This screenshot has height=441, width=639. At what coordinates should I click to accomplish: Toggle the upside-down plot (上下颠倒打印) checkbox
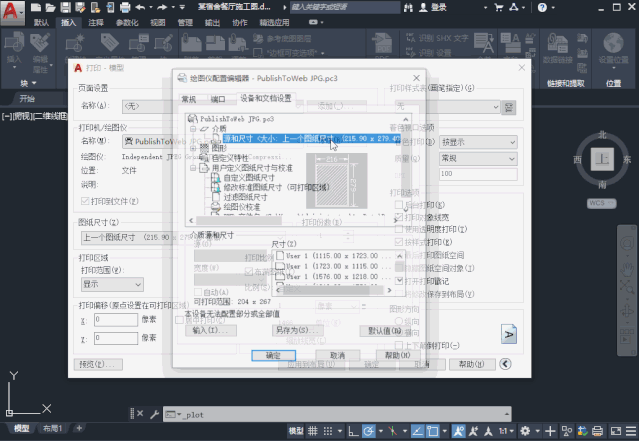(x=399, y=346)
